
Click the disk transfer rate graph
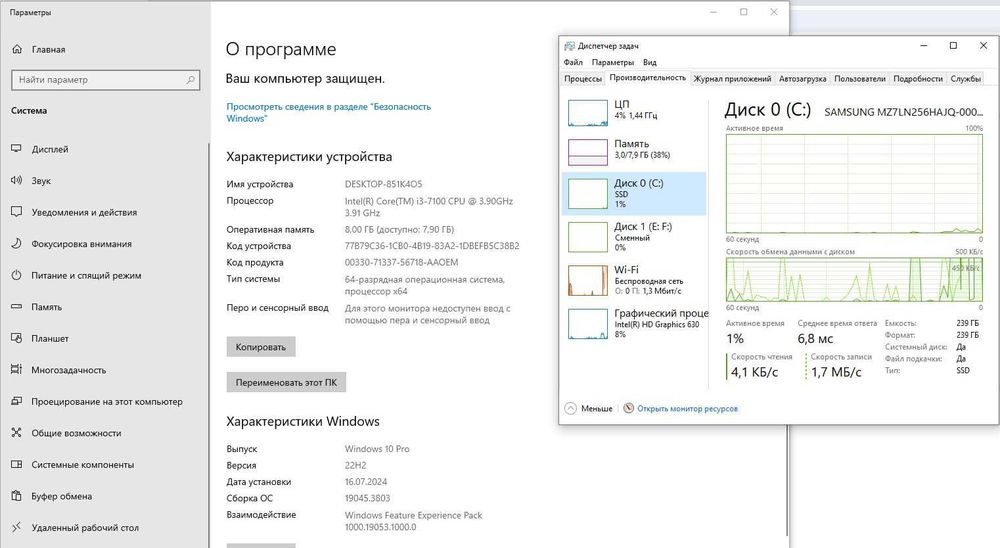click(x=854, y=279)
